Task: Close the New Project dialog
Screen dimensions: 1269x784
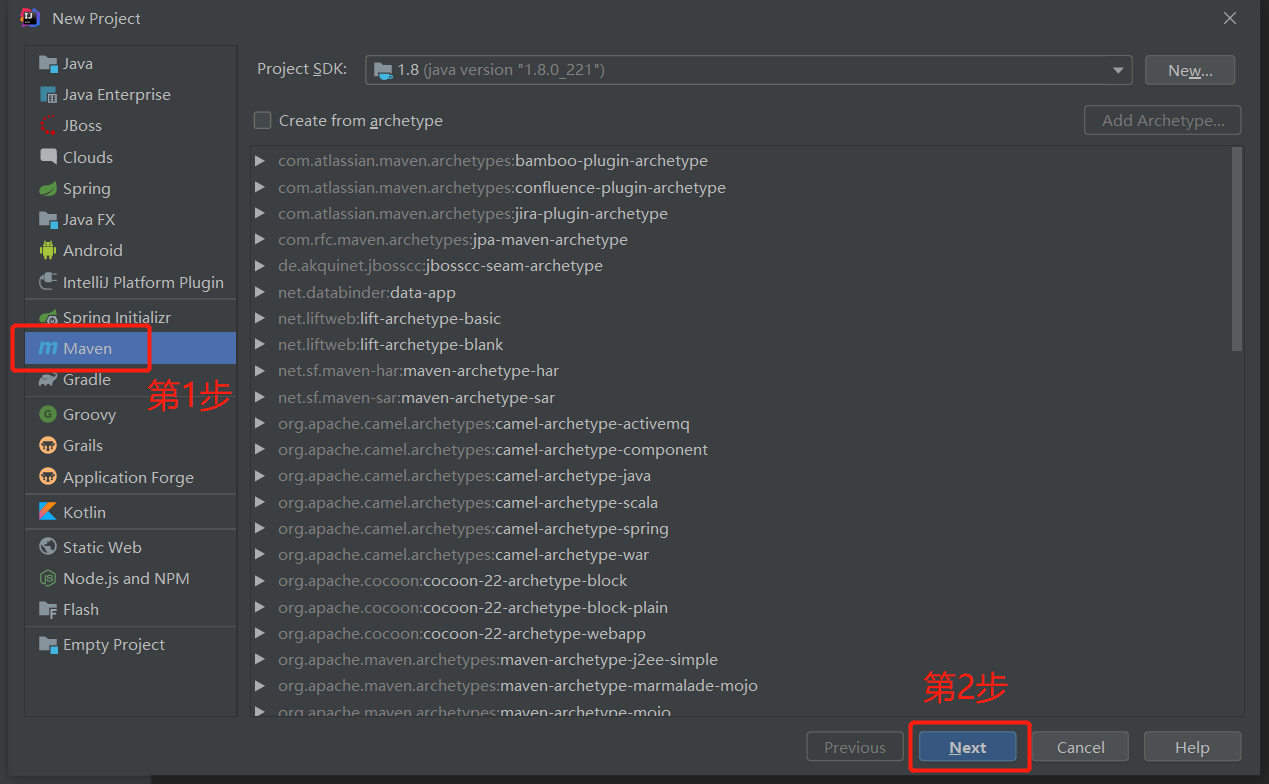Action: tap(1230, 18)
